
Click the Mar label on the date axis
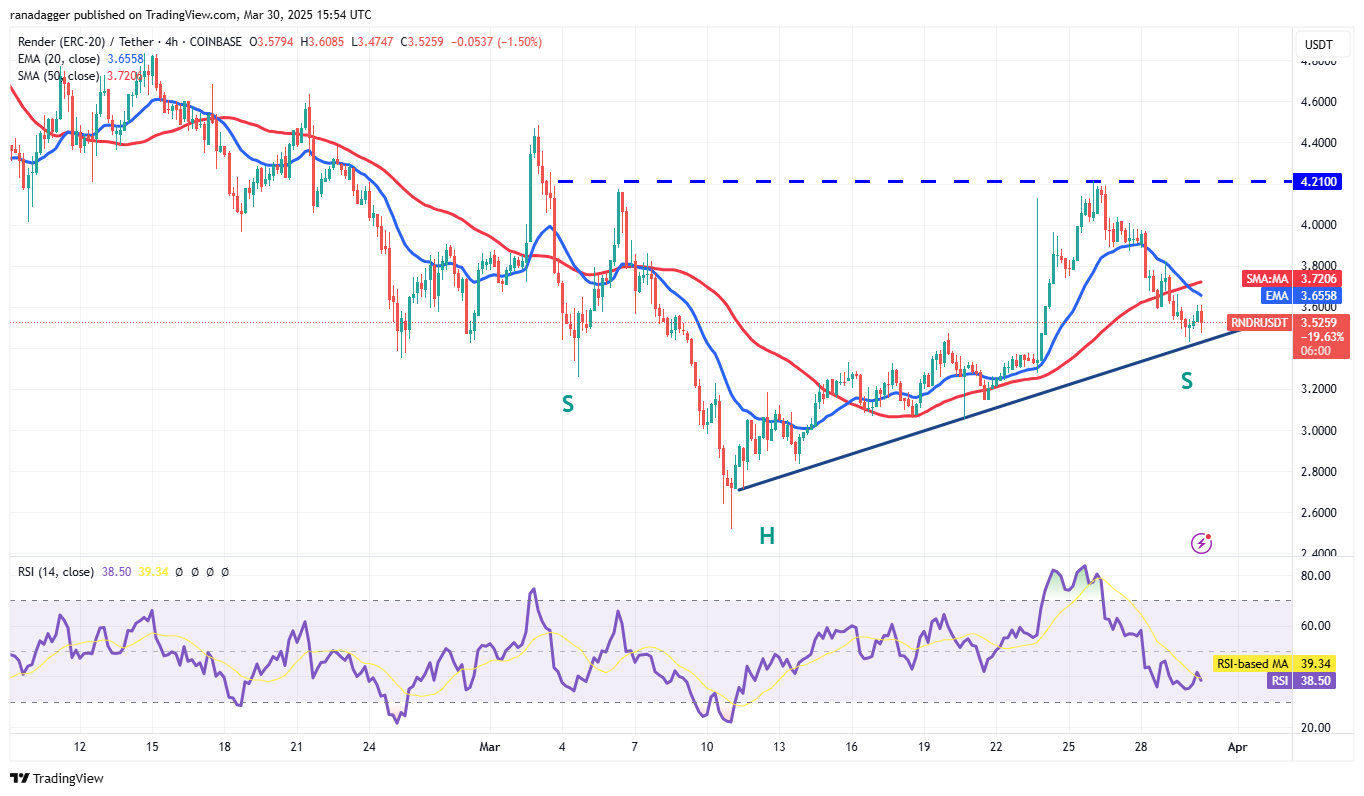(x=488, y=747)
